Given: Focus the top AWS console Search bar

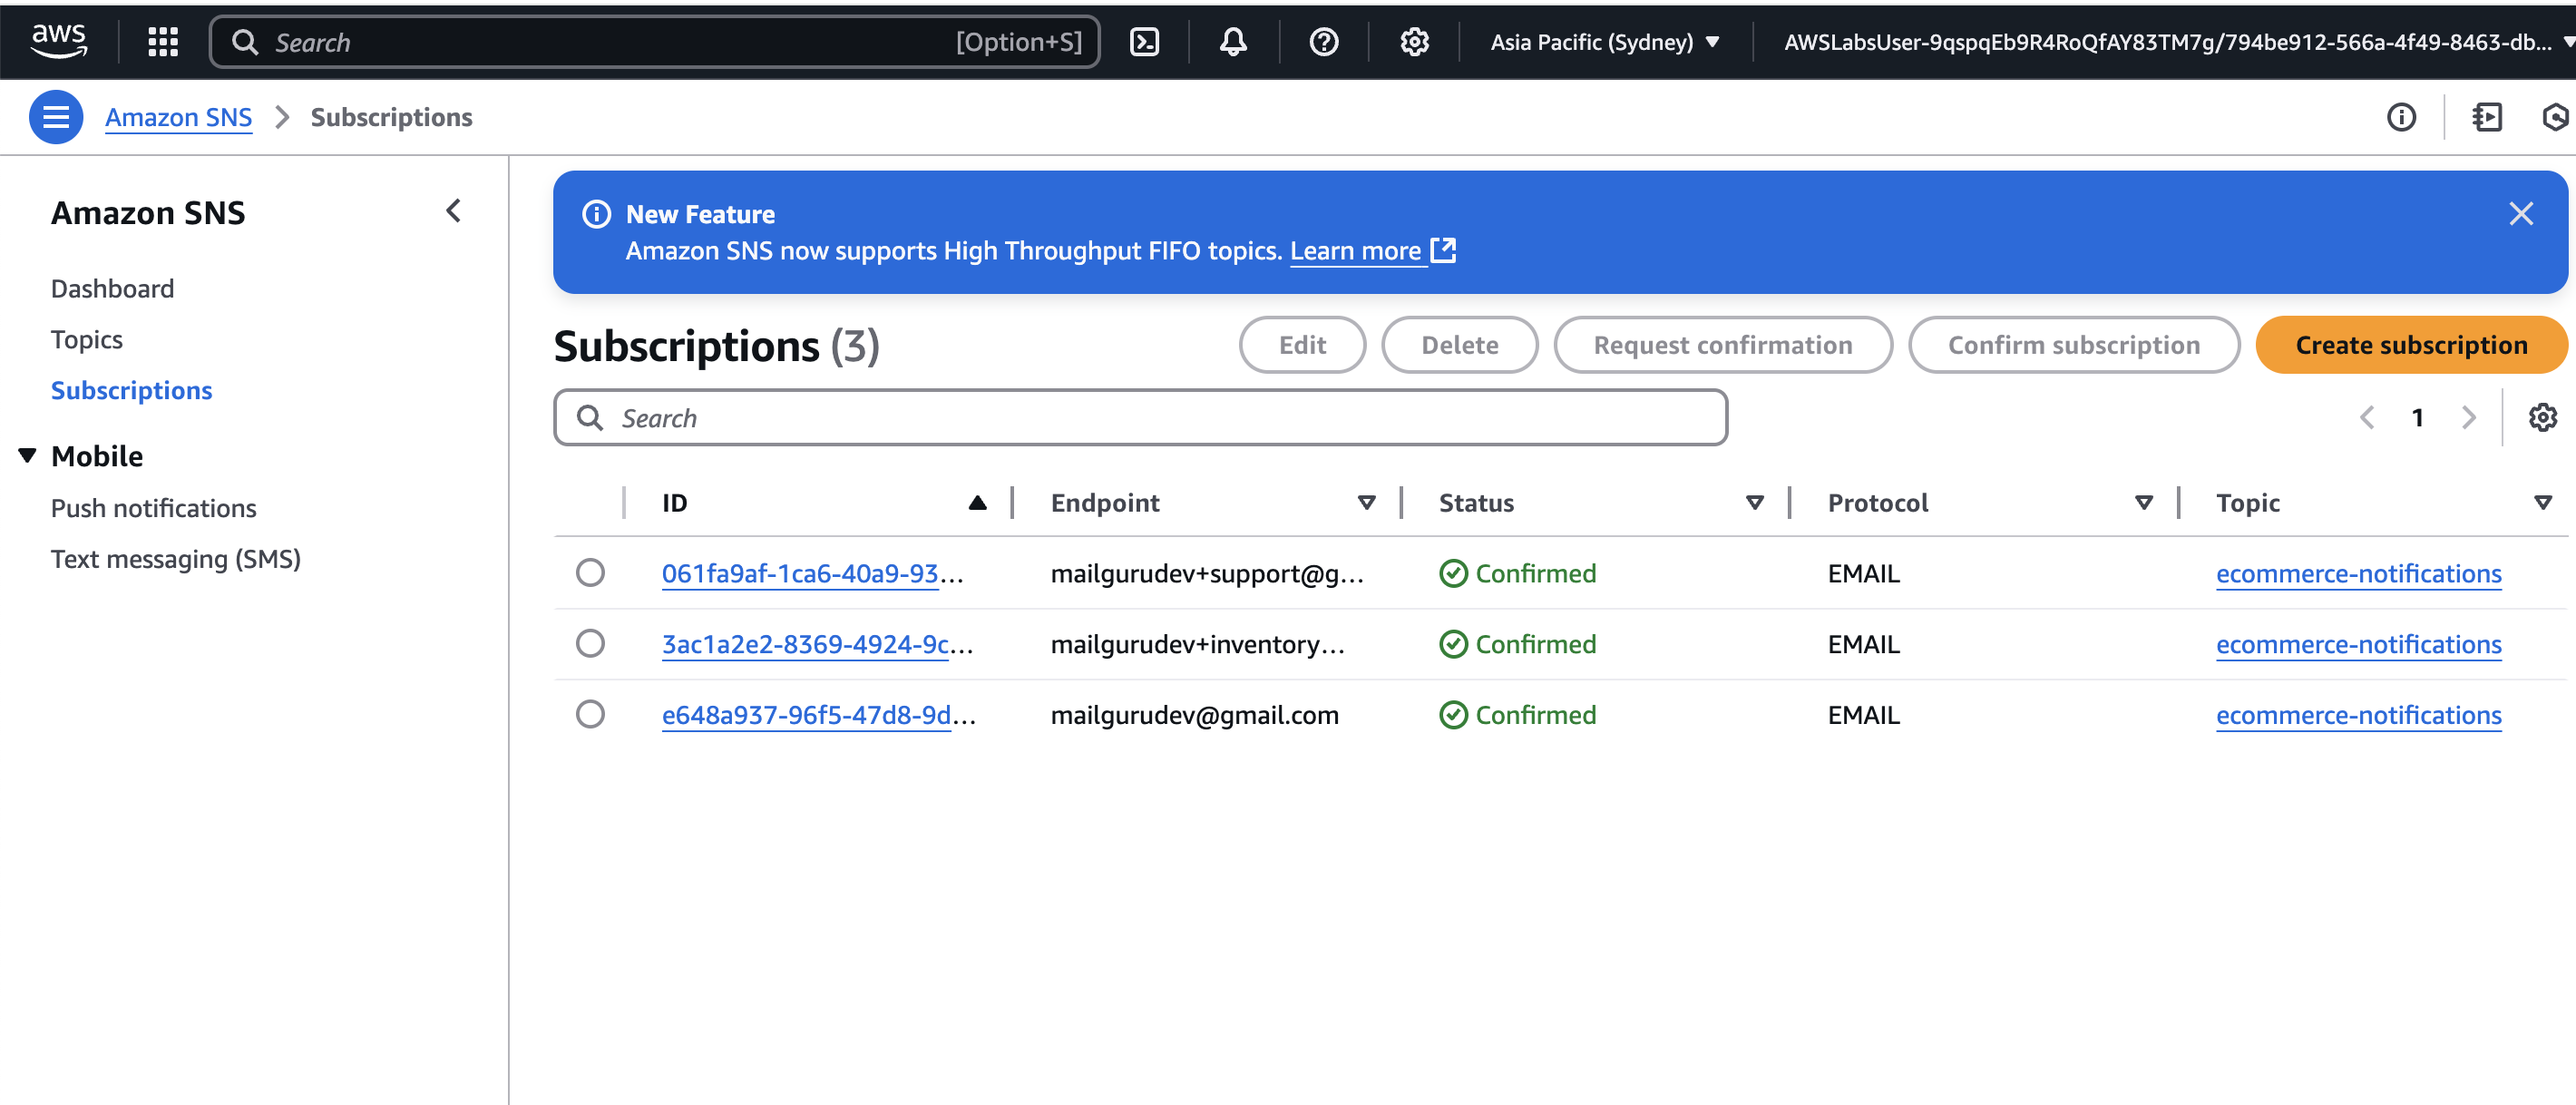Looking at the screenshot, I should click(655, 41).
